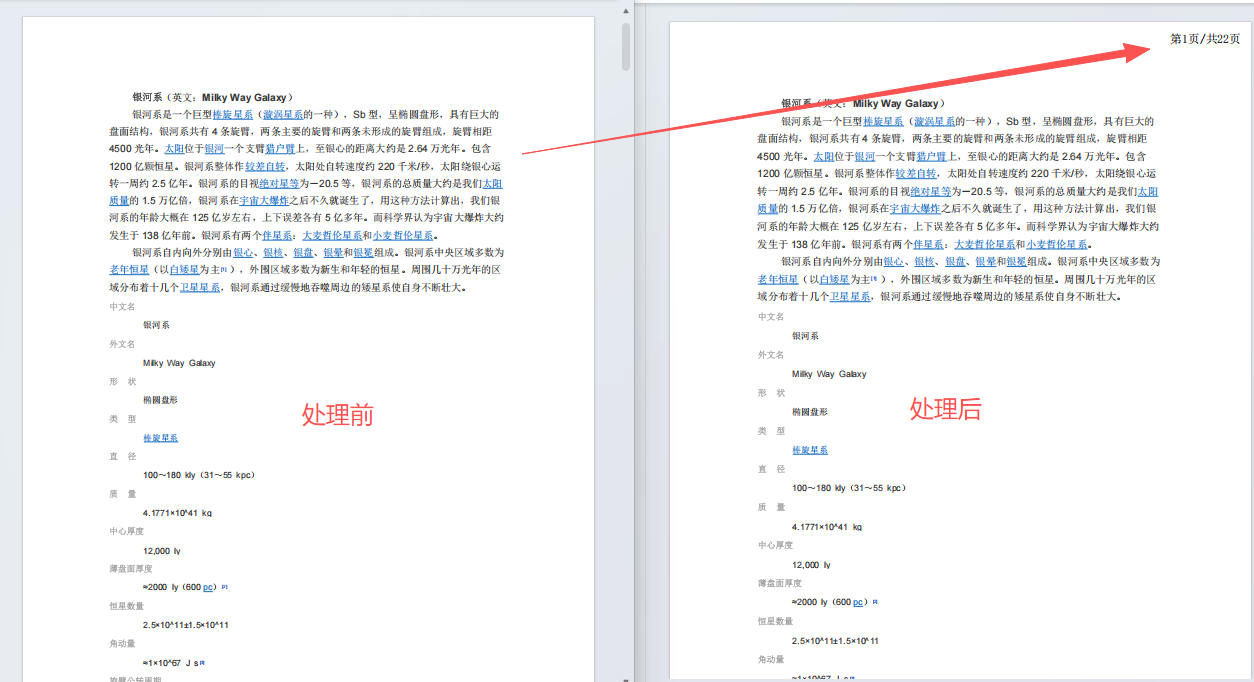The height and width of the screenshot is (682, 1254).
Task: Follow the 白矮星 link in left document
Action: [184, 270]
